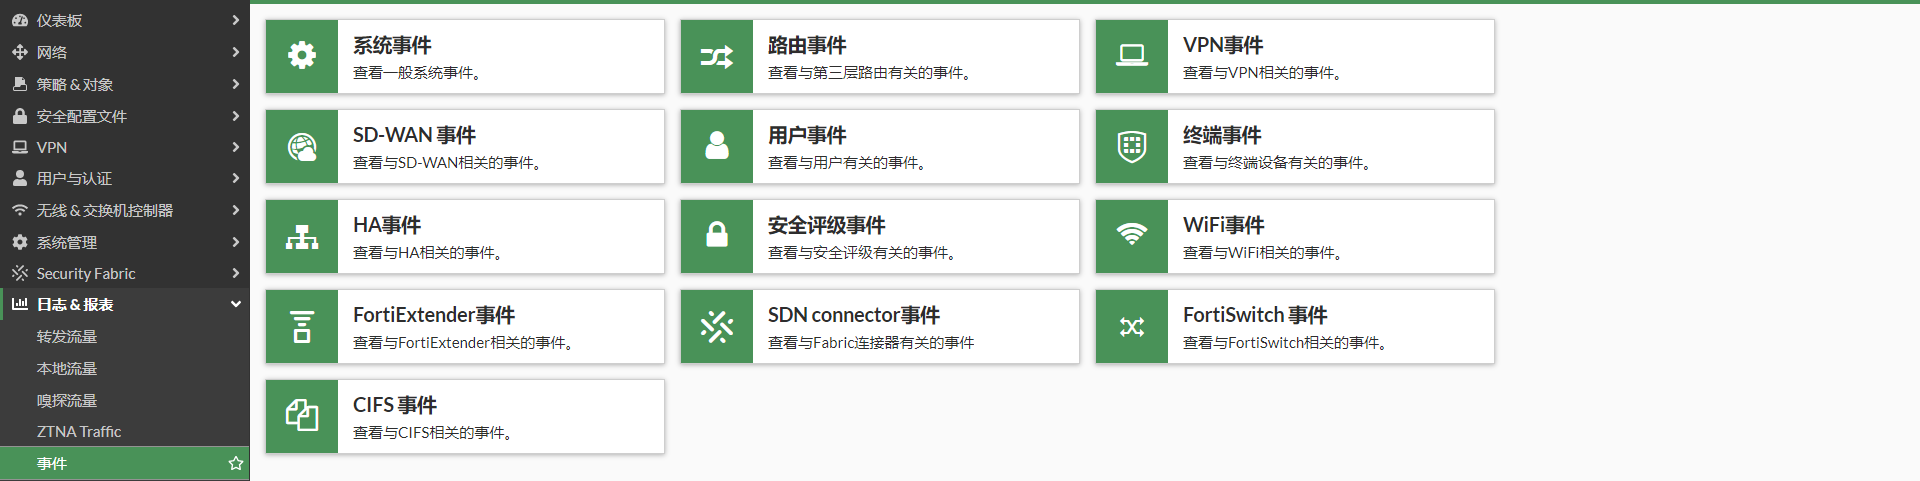Click the 终端事件 shield icon
The image size is (1920, 481).
click(x=1131, y=147)
